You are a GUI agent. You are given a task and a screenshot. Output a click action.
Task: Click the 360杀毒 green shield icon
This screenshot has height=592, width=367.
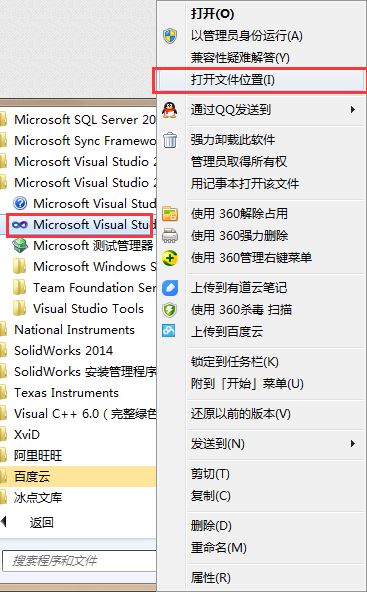coord(170,310)
